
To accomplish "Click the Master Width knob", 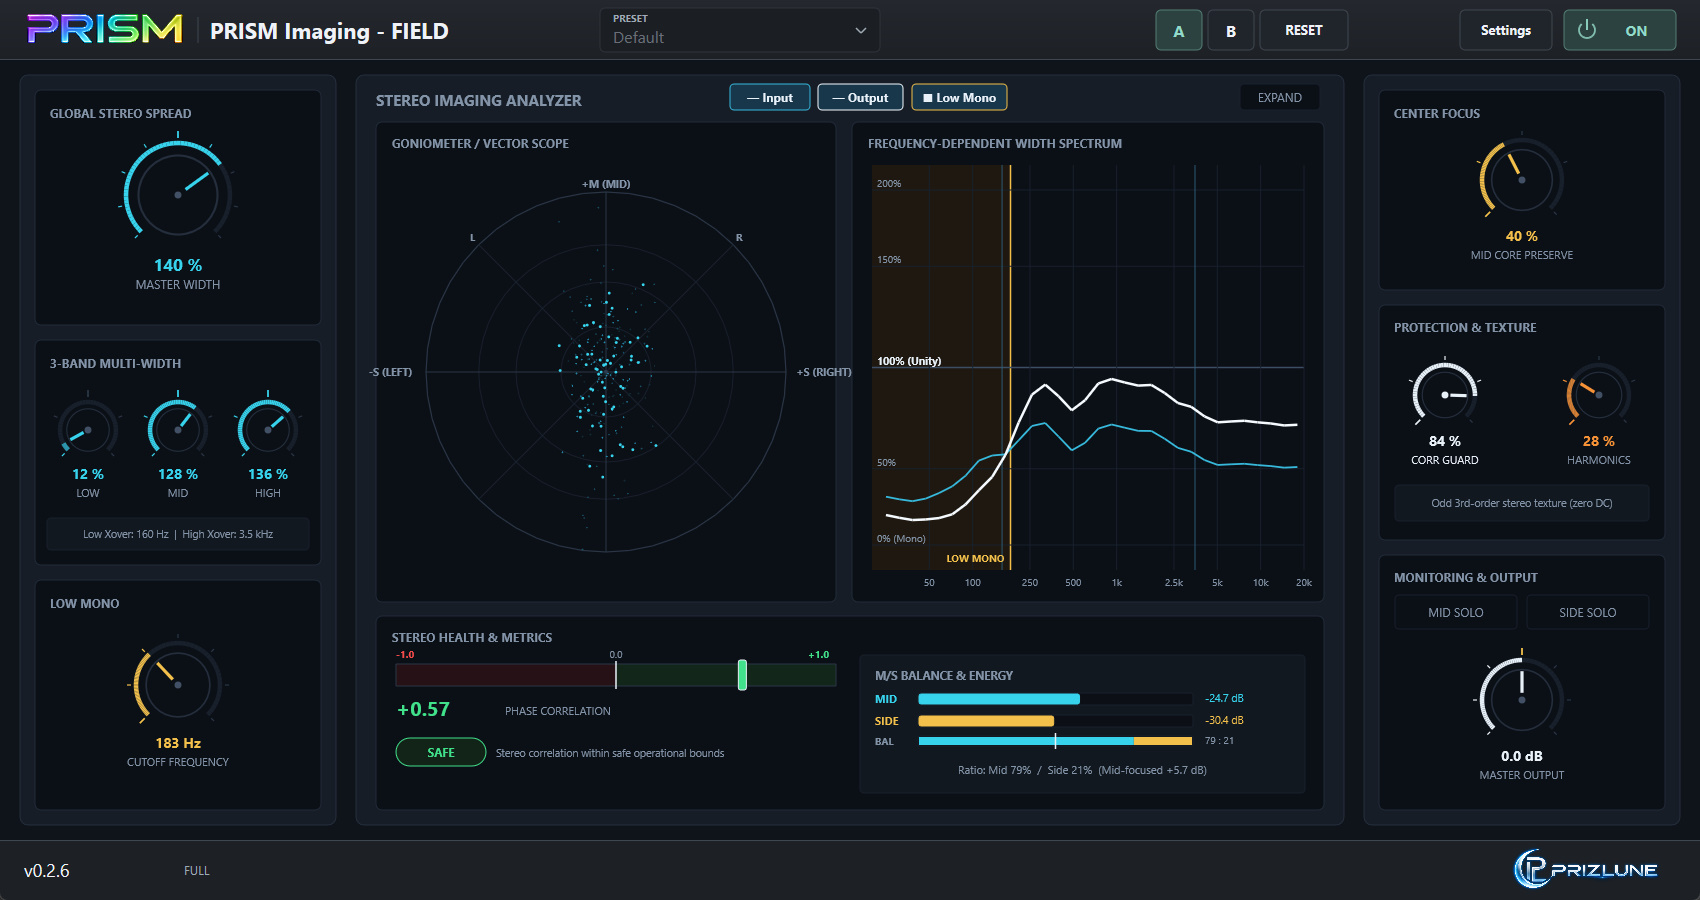I will (x=178, y=194).
